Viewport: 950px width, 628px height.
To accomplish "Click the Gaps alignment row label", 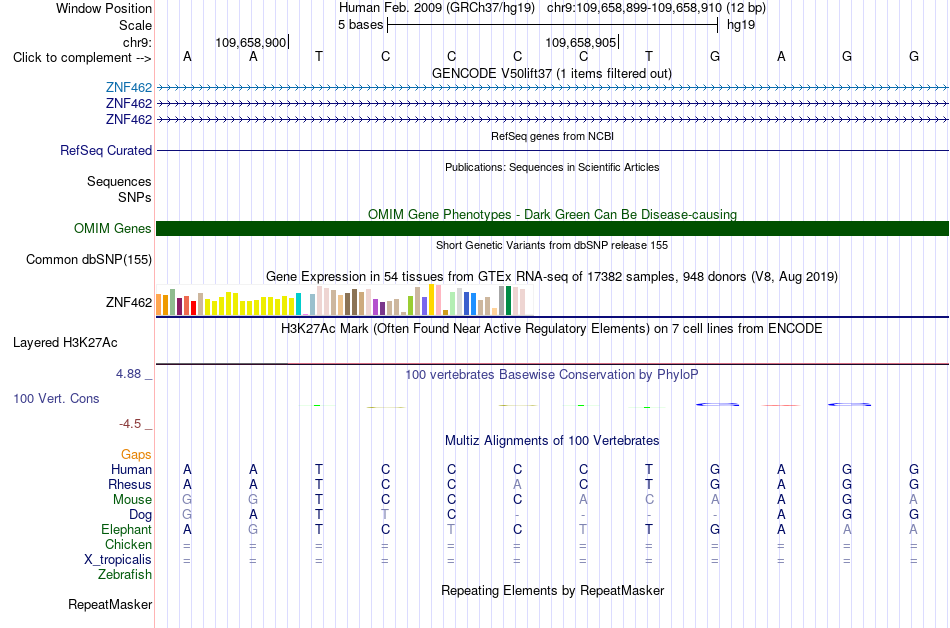I will tap(136, 454).
